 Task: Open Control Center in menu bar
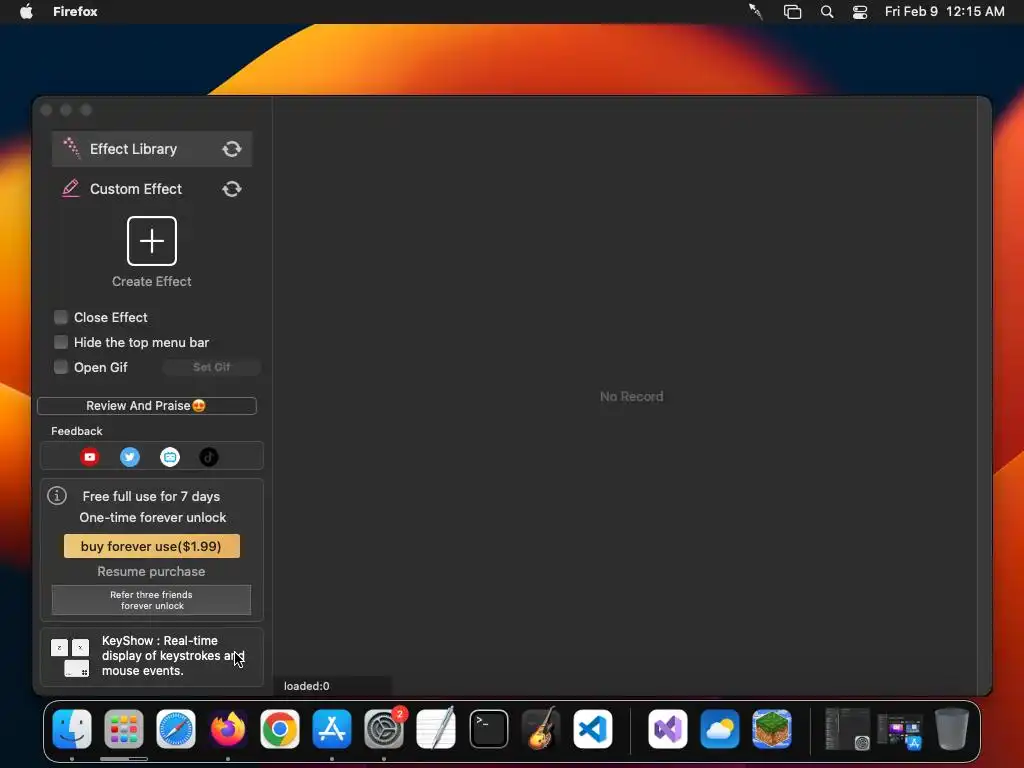tap(860, 12)
